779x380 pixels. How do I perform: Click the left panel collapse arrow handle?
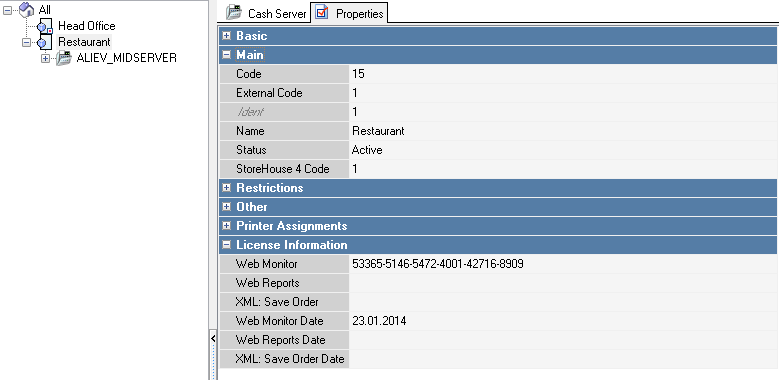click(213, 338)
